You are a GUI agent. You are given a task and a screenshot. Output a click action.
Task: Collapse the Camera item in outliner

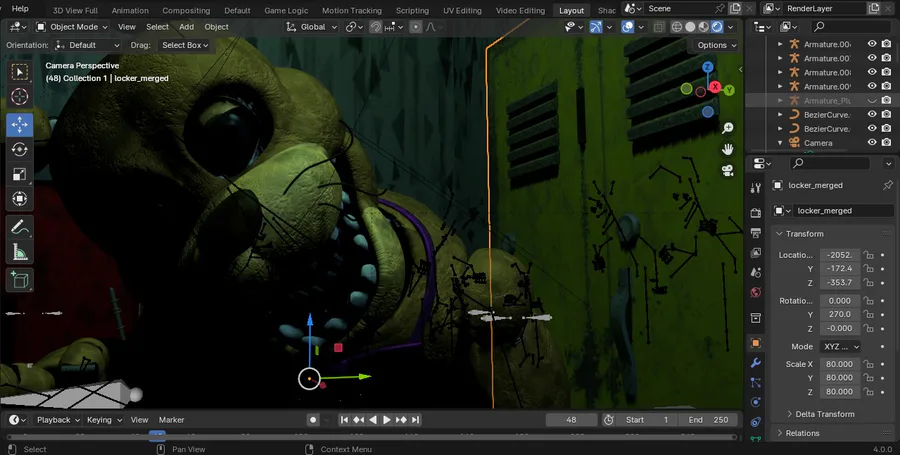pyautogui.click(x=780, y=143)
